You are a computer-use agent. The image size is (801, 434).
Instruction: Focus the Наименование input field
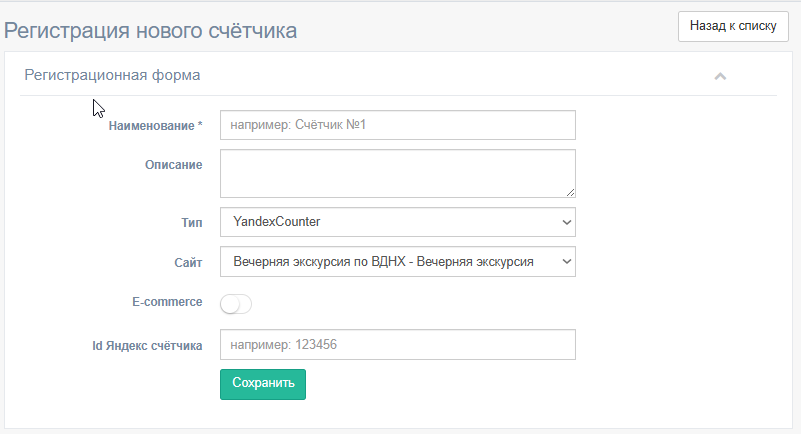pos(397,125)
